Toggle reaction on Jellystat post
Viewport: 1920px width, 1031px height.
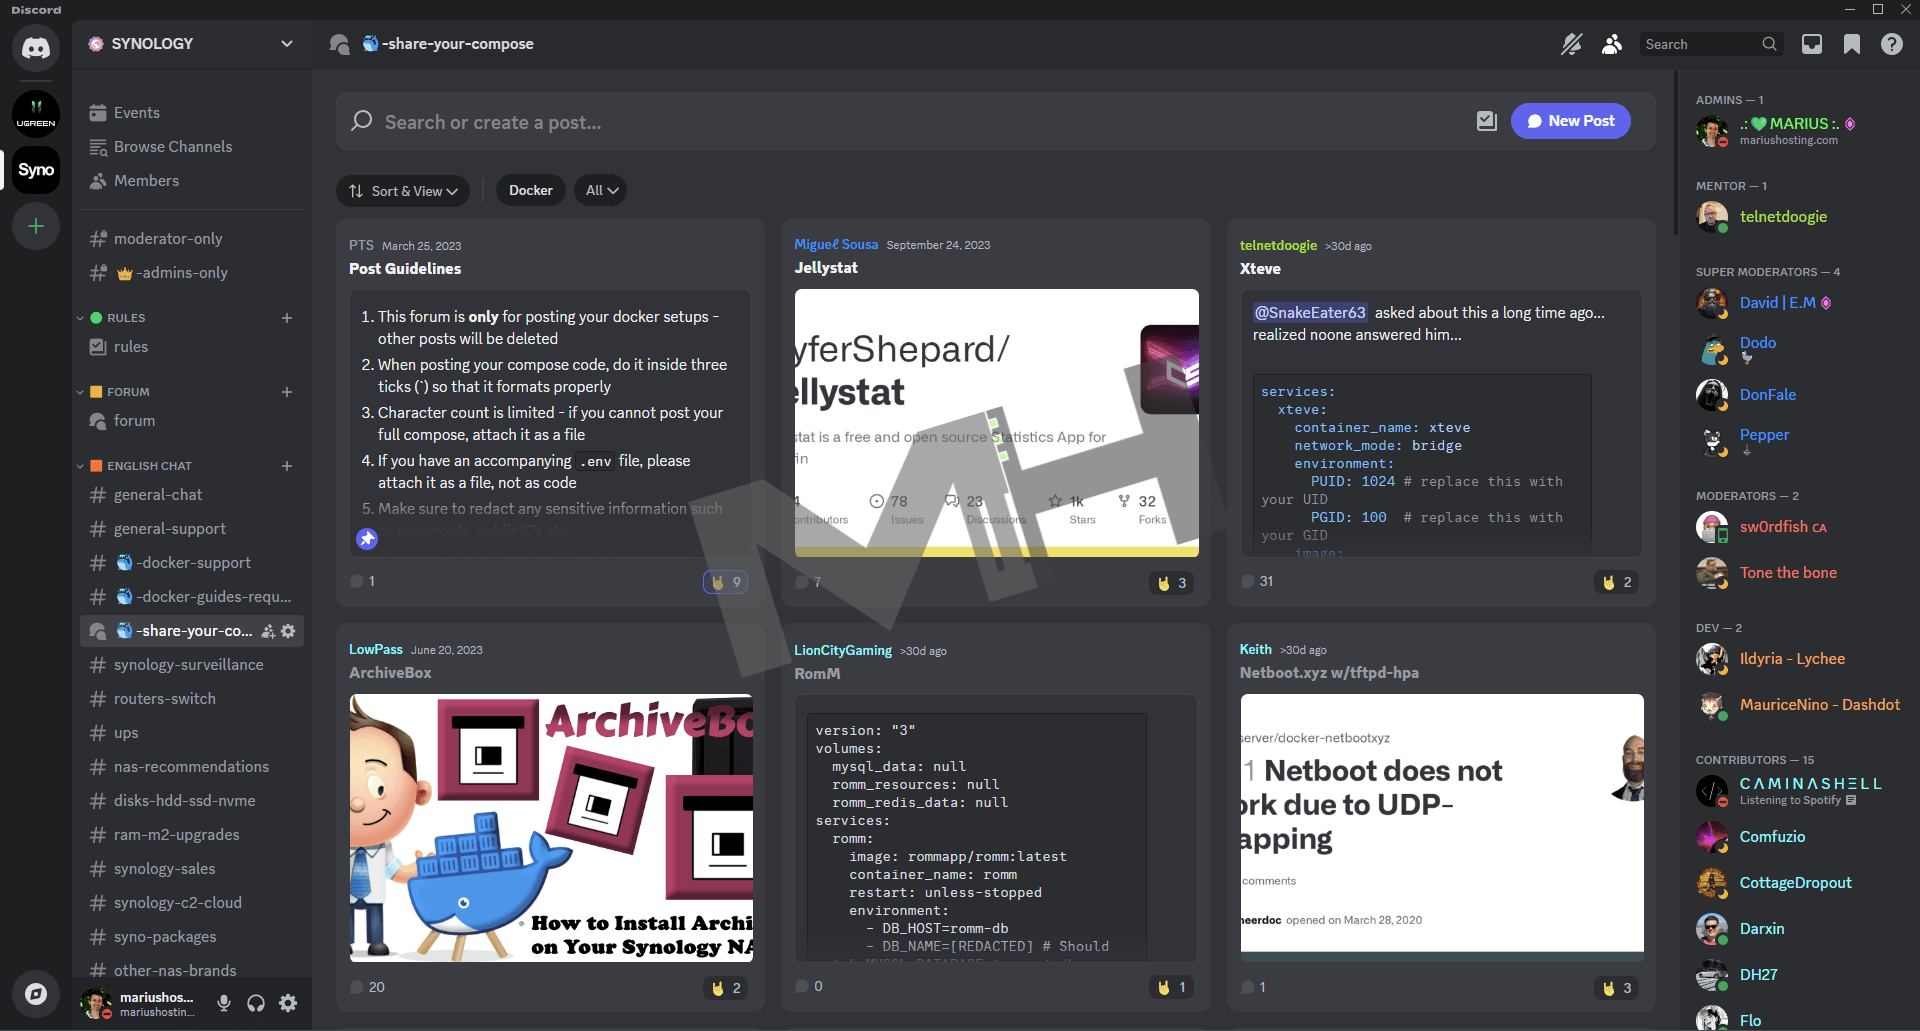point(1171,583)
